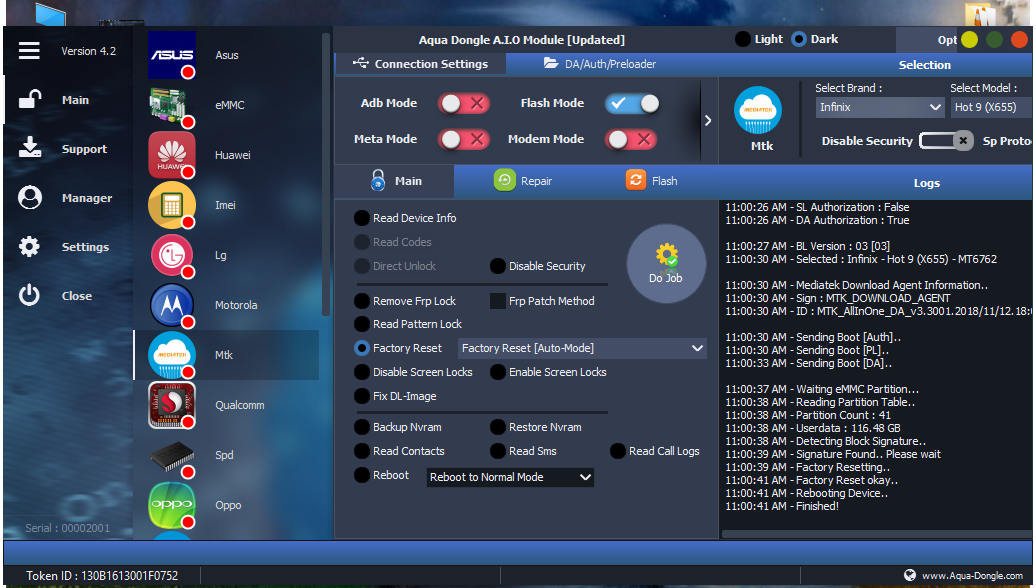The height and width of the screenshot is (588, 1036).
Task: Select the Backup Nvram option
Action: click(x=398, y=427)
